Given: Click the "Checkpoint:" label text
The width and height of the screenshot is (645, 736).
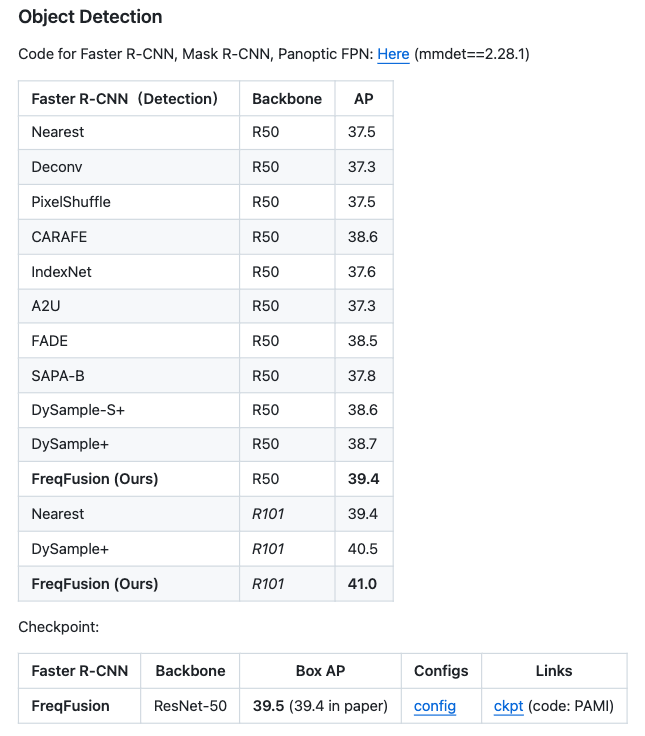Looking at the screenshot, I should (x=58, y=627).
